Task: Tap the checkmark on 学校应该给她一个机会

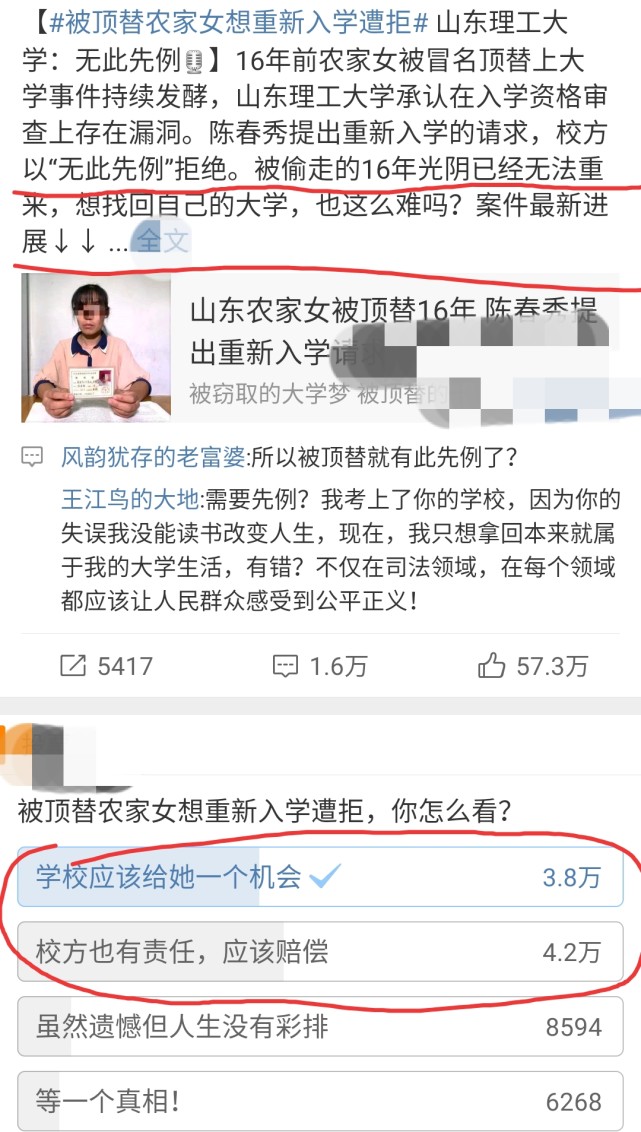Action: click(325, 877)
